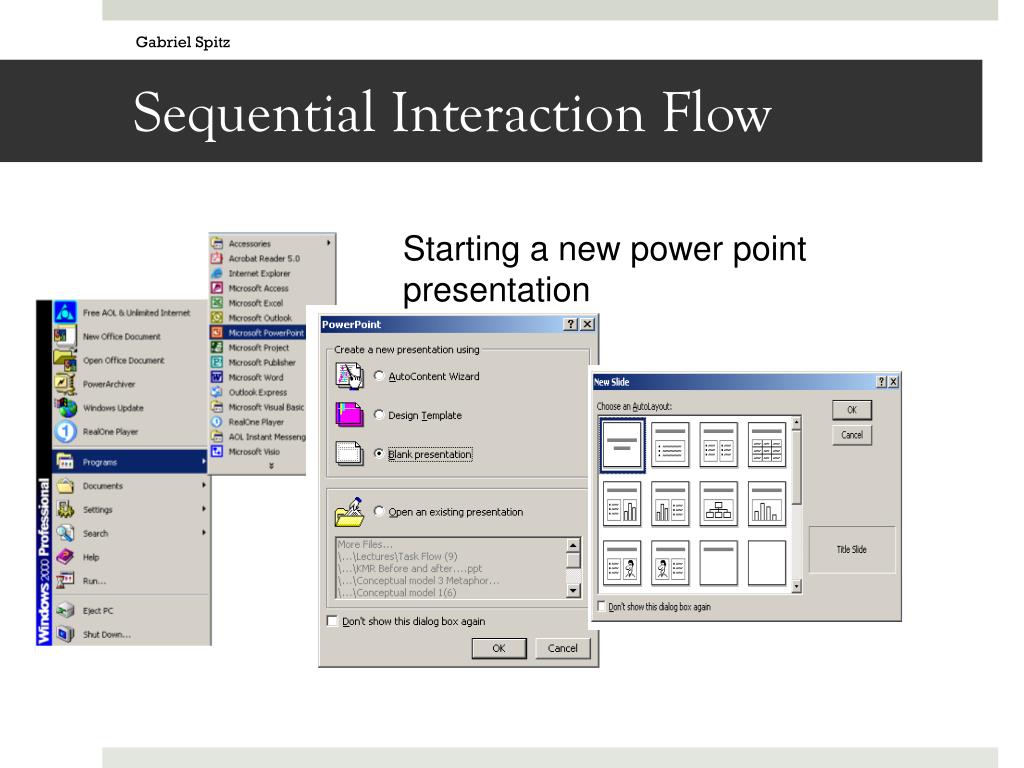
Task: Expand the Accessories submenu arrow
Action: pos(328,243)
